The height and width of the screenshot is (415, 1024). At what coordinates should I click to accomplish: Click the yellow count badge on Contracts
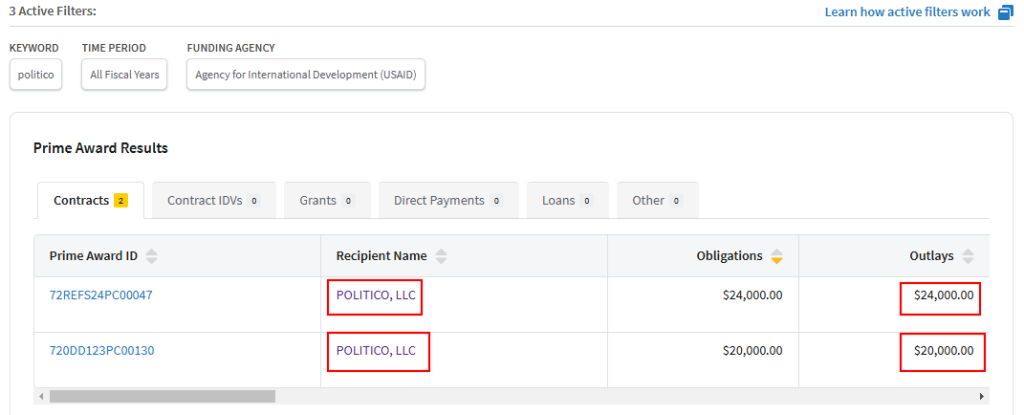[121, 201]
